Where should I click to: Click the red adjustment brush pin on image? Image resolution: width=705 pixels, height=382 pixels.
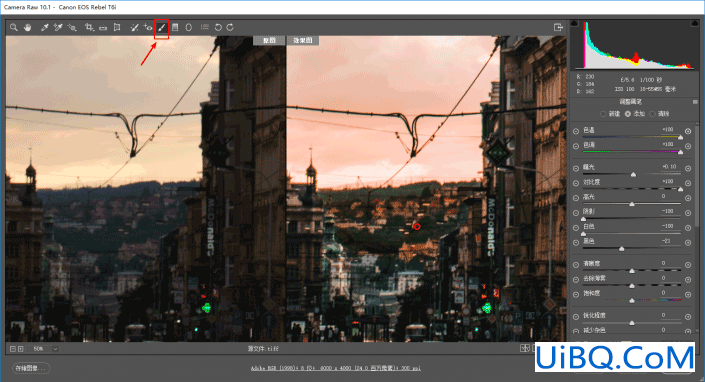(417, 227)
